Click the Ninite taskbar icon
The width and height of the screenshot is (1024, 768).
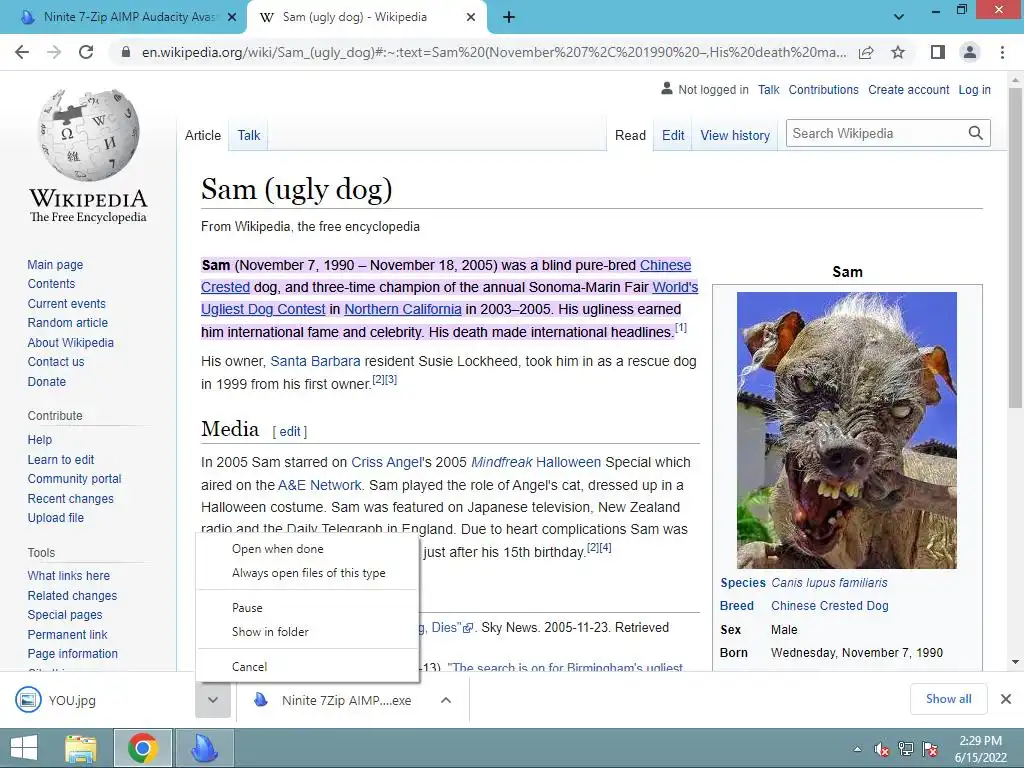[x=205, y=748]
